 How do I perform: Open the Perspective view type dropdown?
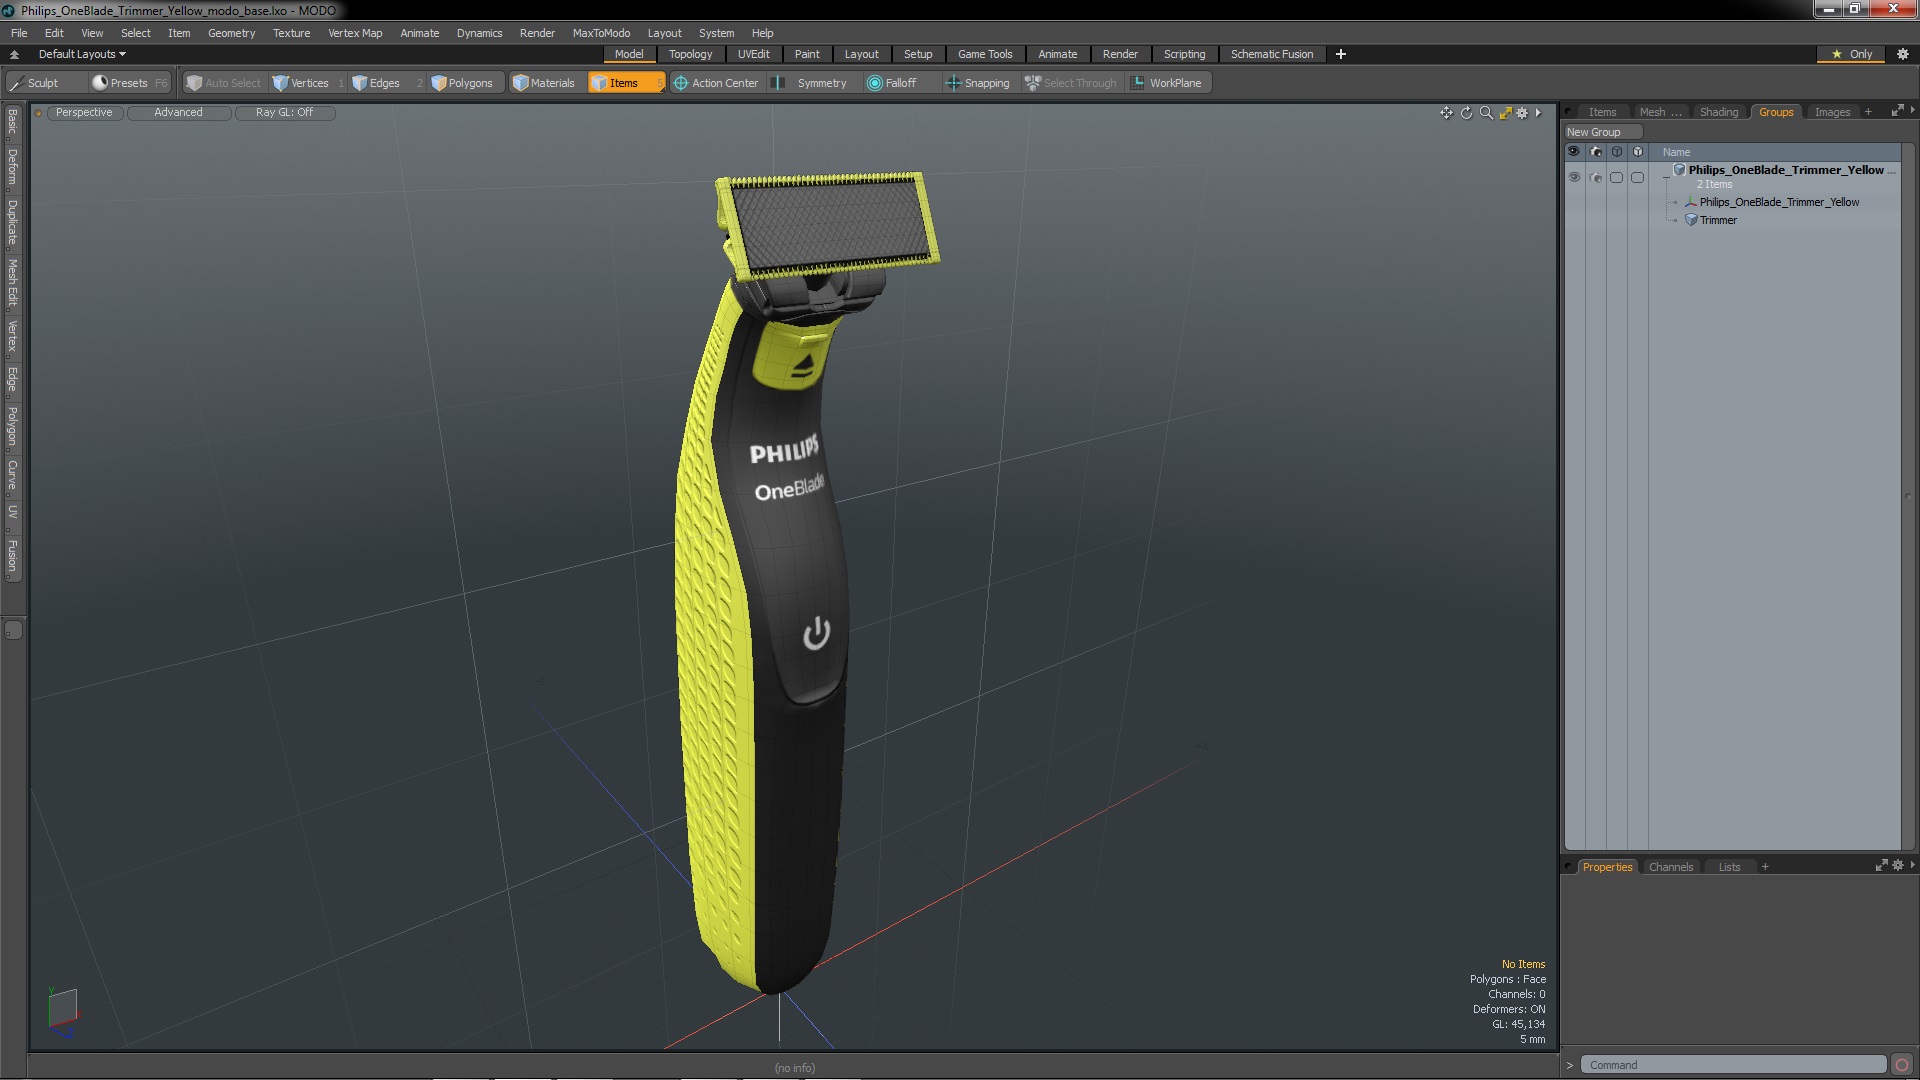pyautogui.click(x=84, y=112)
